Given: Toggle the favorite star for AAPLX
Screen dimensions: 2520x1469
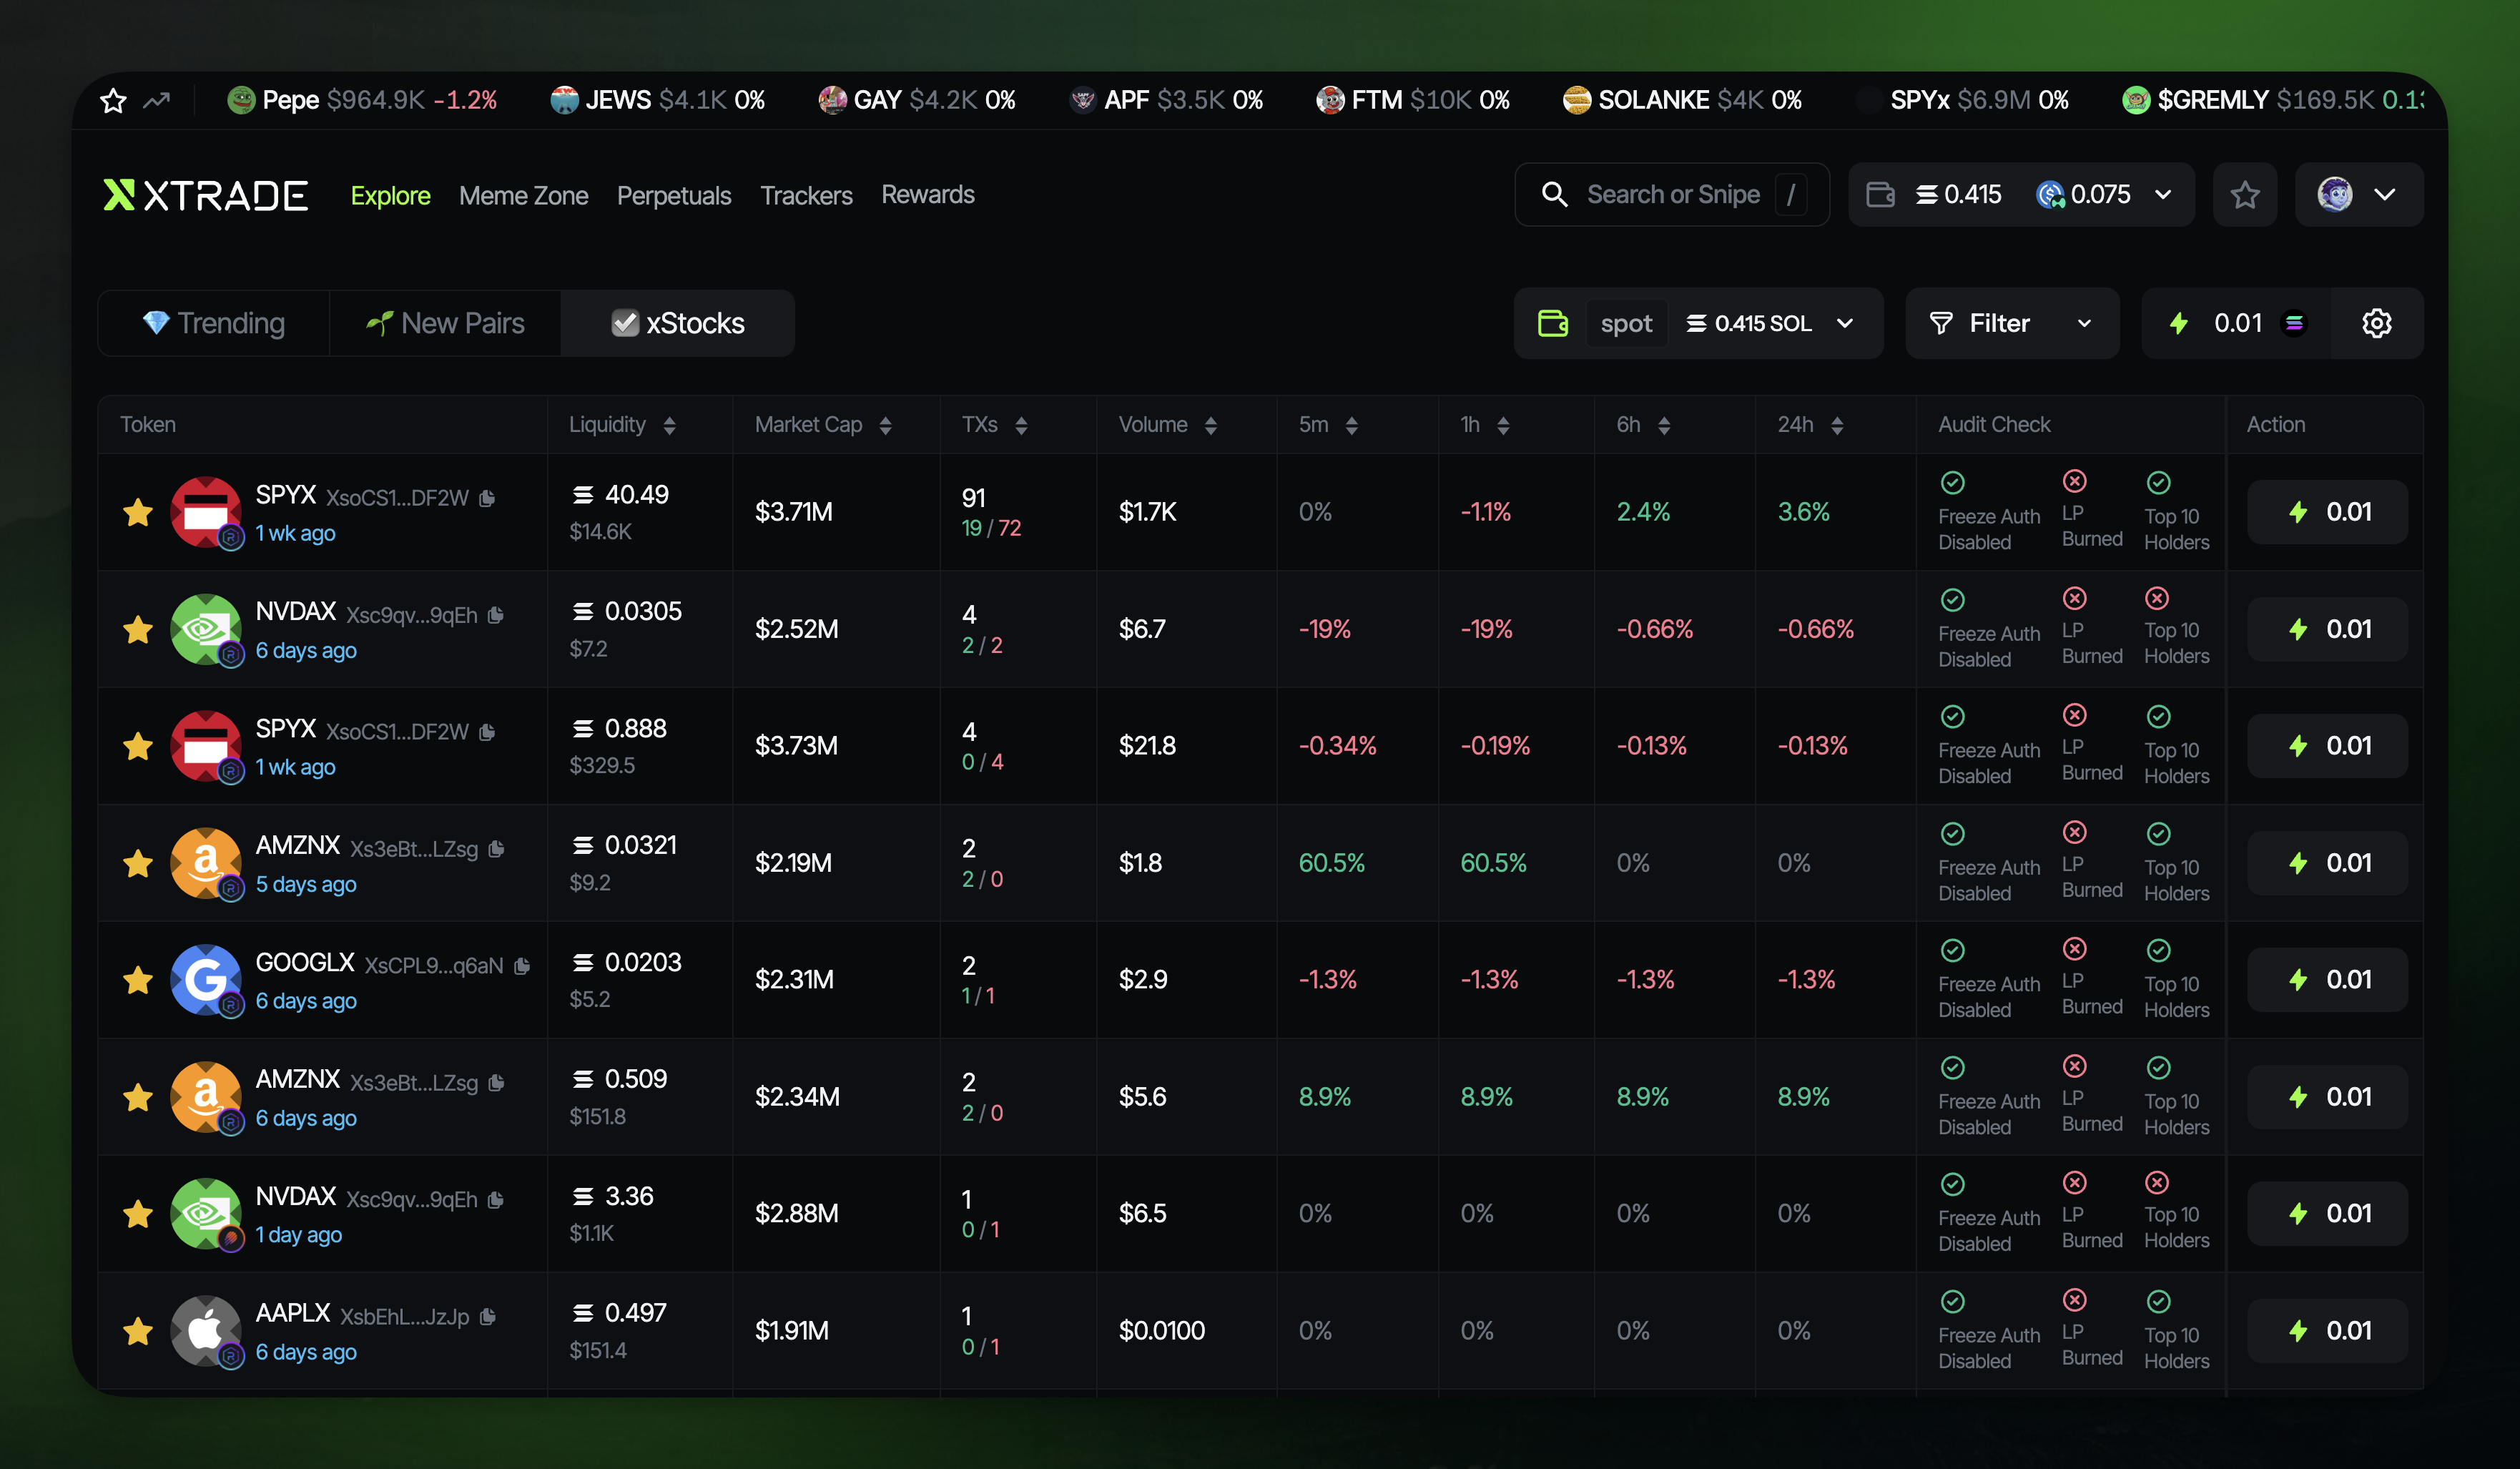Looking at the screenshot, I should [x=138, y=1331].
